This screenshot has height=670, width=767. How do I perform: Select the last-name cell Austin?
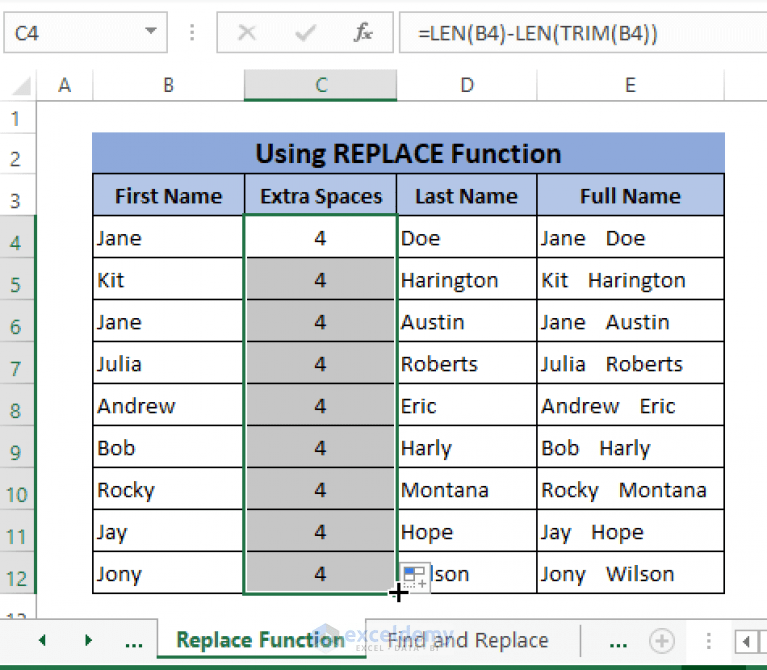coord(467,322)
